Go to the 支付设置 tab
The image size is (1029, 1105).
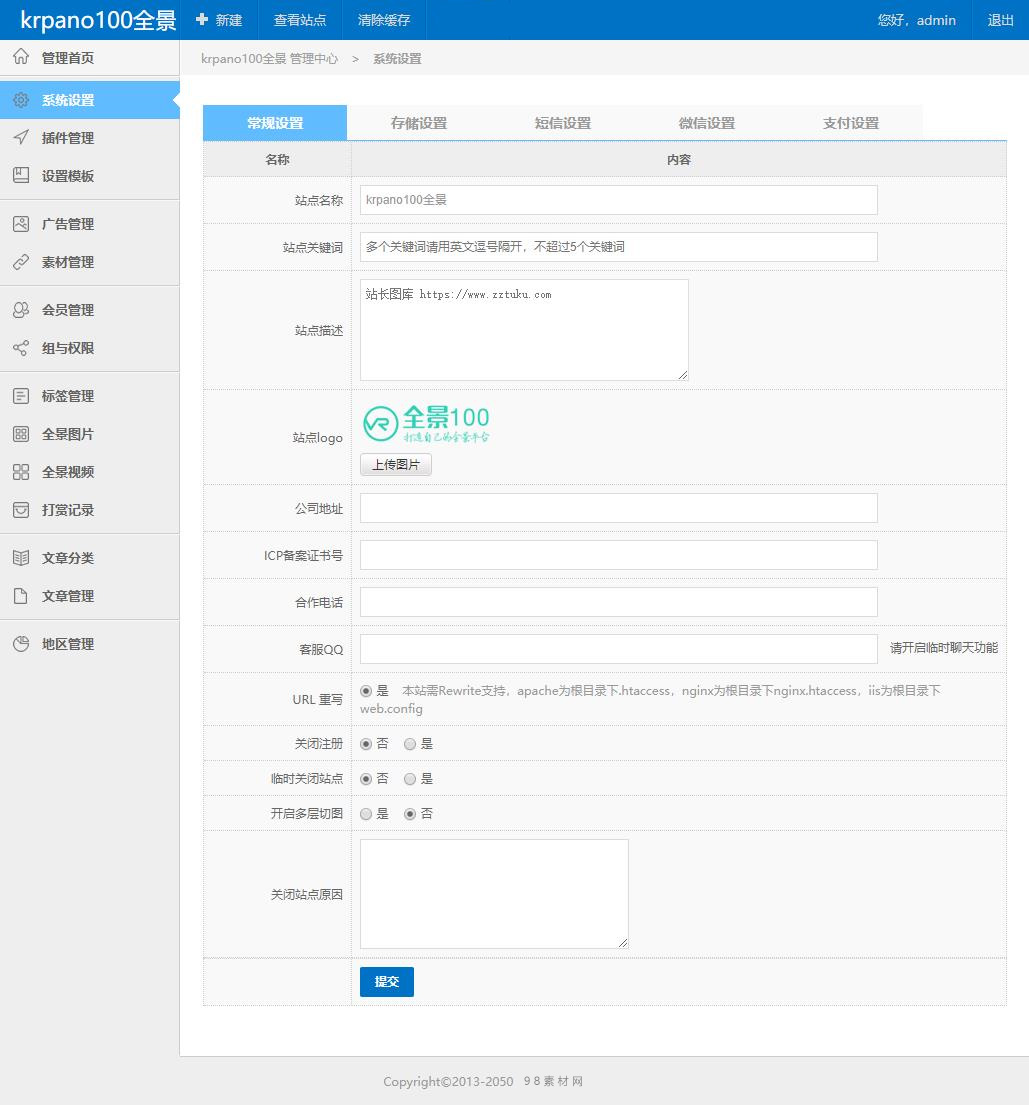[x=851, y=123]
